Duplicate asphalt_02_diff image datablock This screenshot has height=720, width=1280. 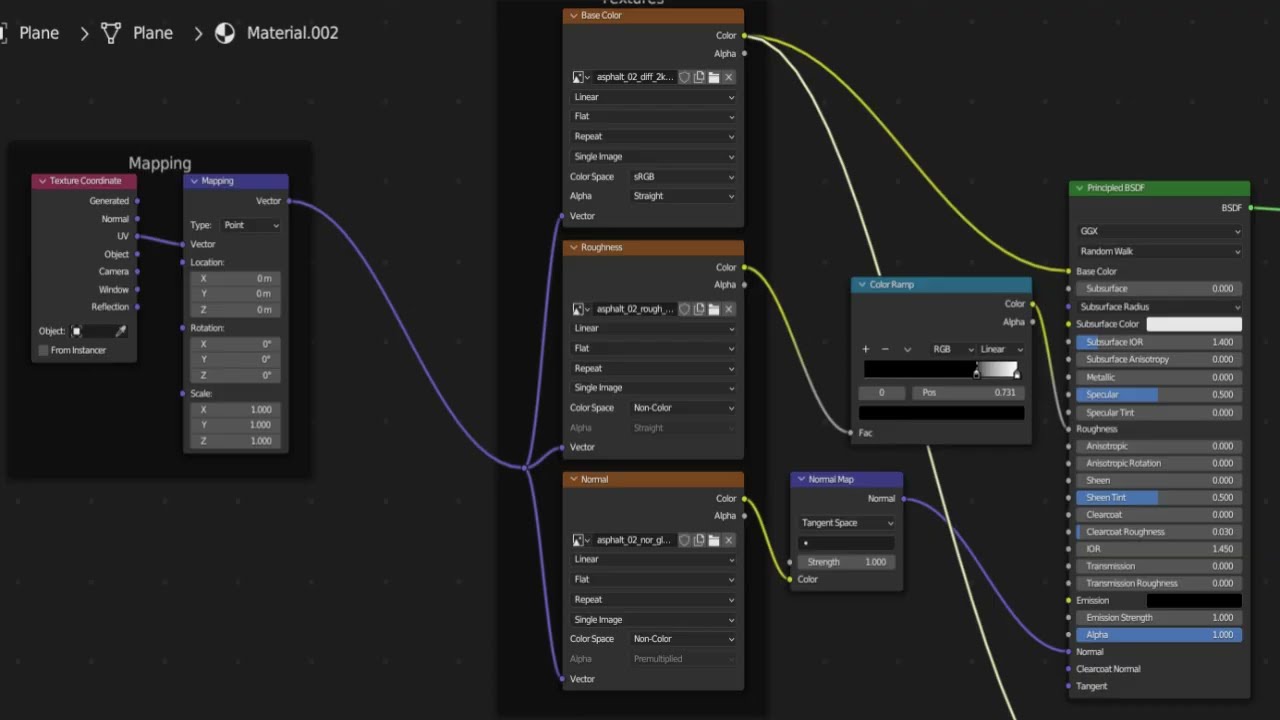tap(699, 77)
